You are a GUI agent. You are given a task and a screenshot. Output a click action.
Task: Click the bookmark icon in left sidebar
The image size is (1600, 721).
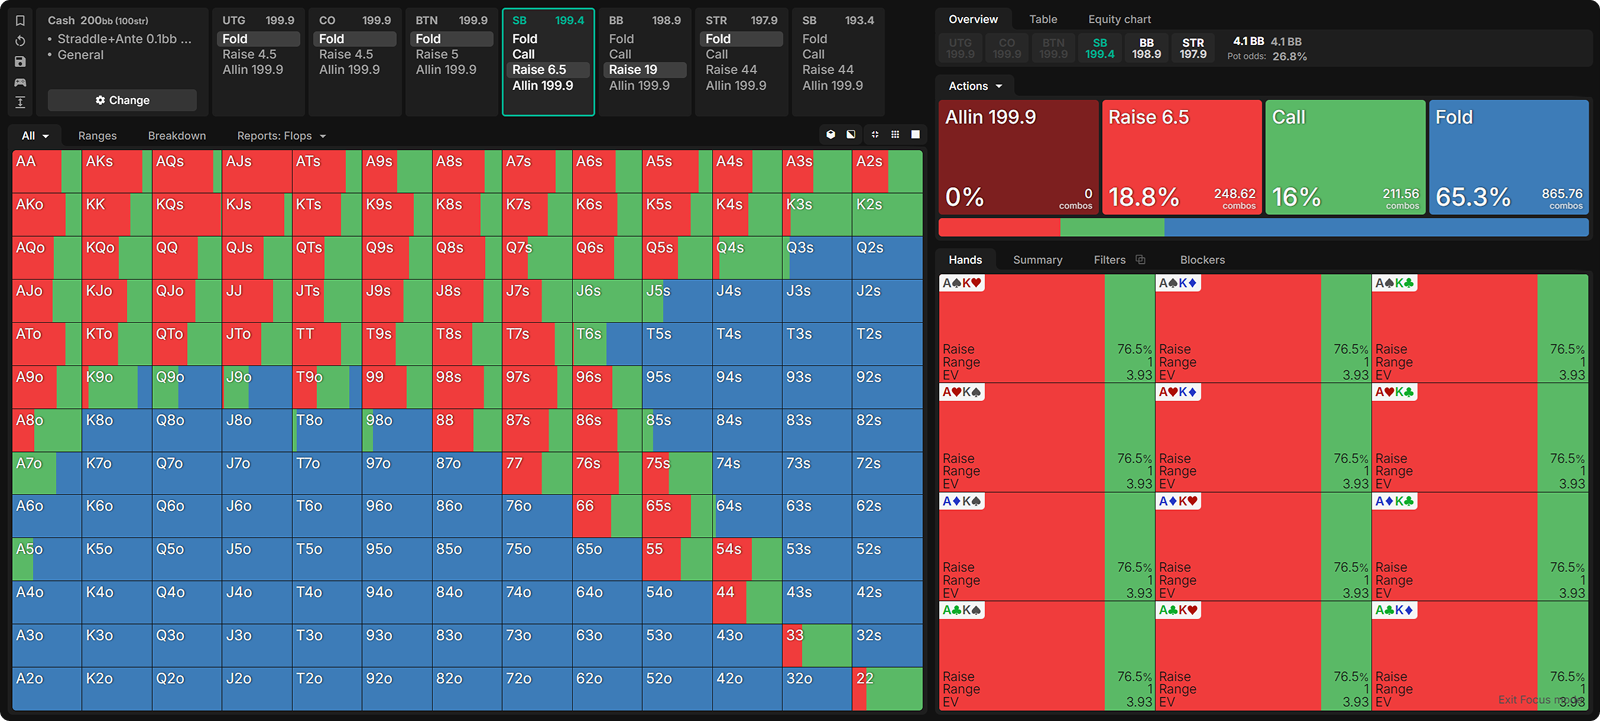20,20
